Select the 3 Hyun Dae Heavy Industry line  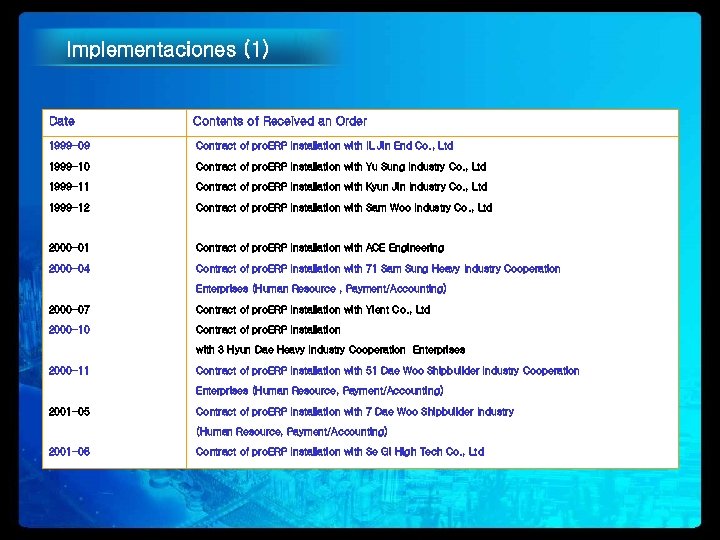click(330, 350)
